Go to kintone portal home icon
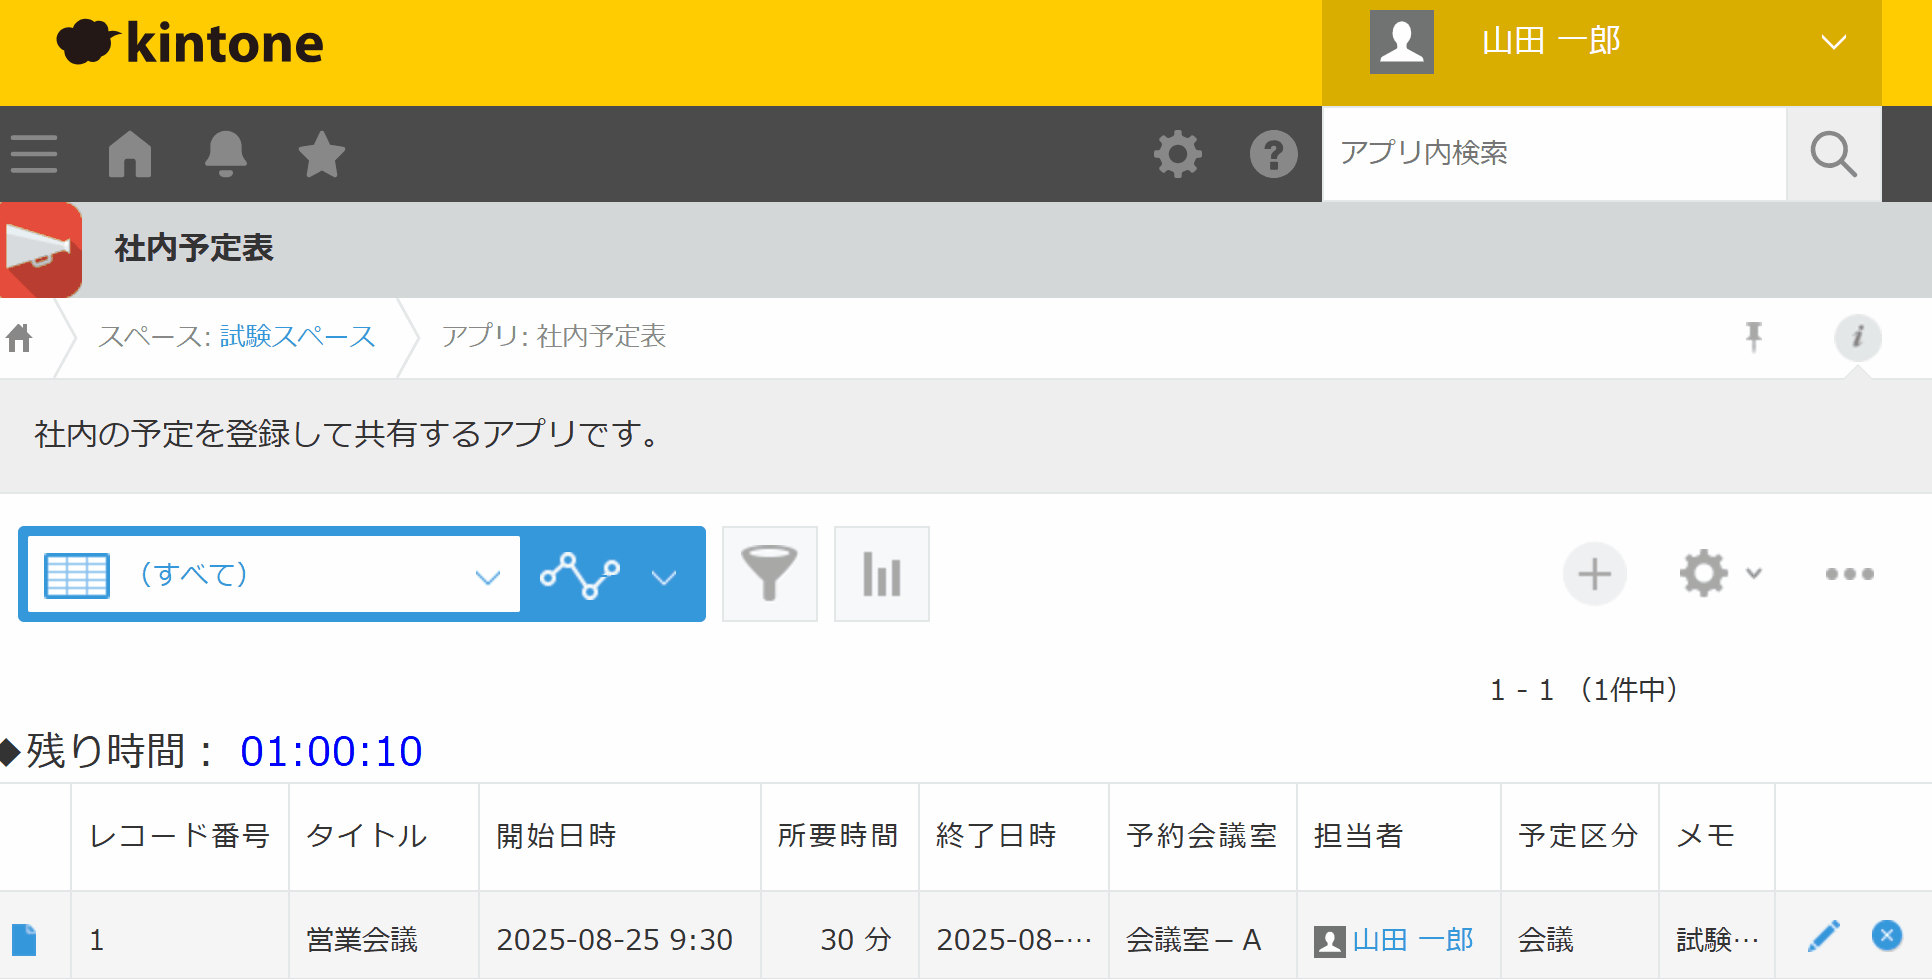The height and width of the screenshot is (979, 1932). click(130, 154)
